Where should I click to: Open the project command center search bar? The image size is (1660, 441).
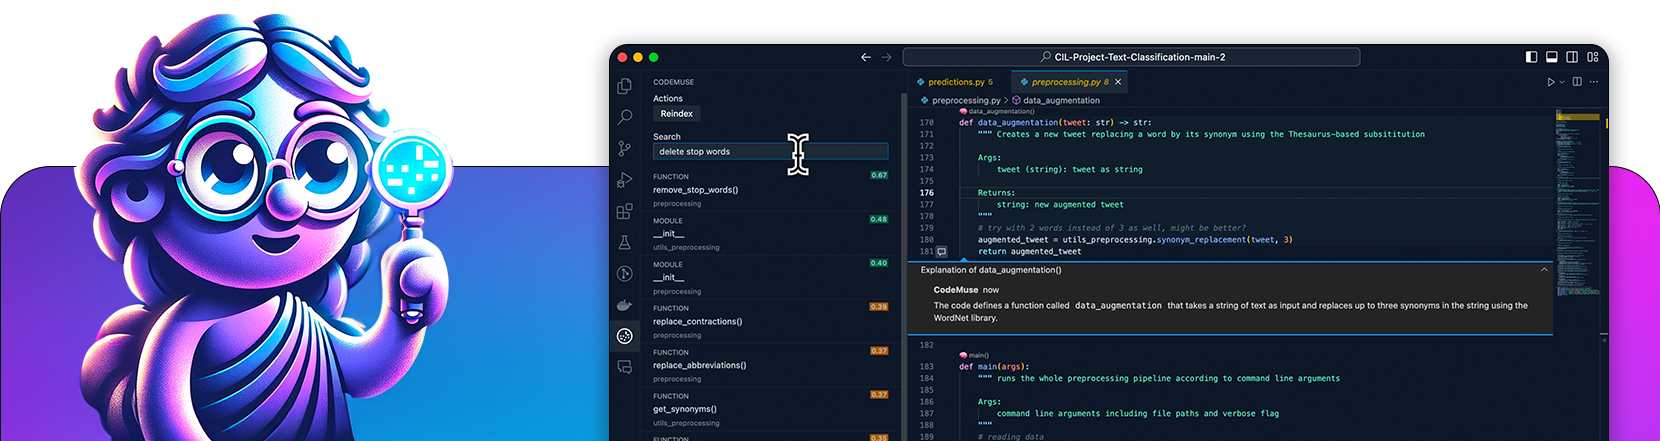click(x=1131, y=57)
